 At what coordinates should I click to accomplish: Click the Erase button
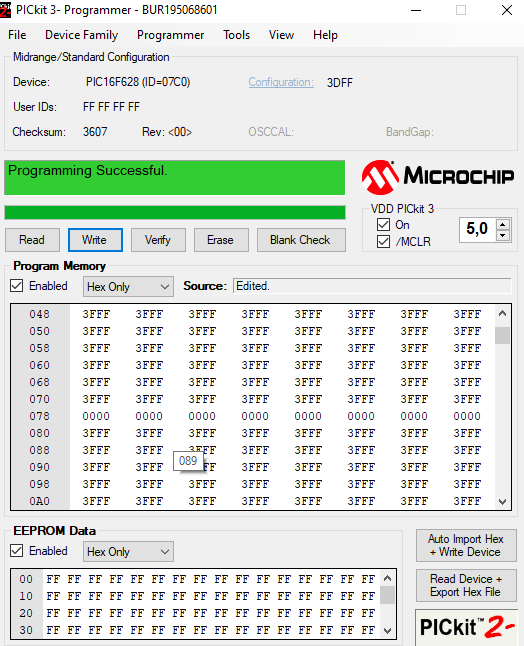point(221,240)
